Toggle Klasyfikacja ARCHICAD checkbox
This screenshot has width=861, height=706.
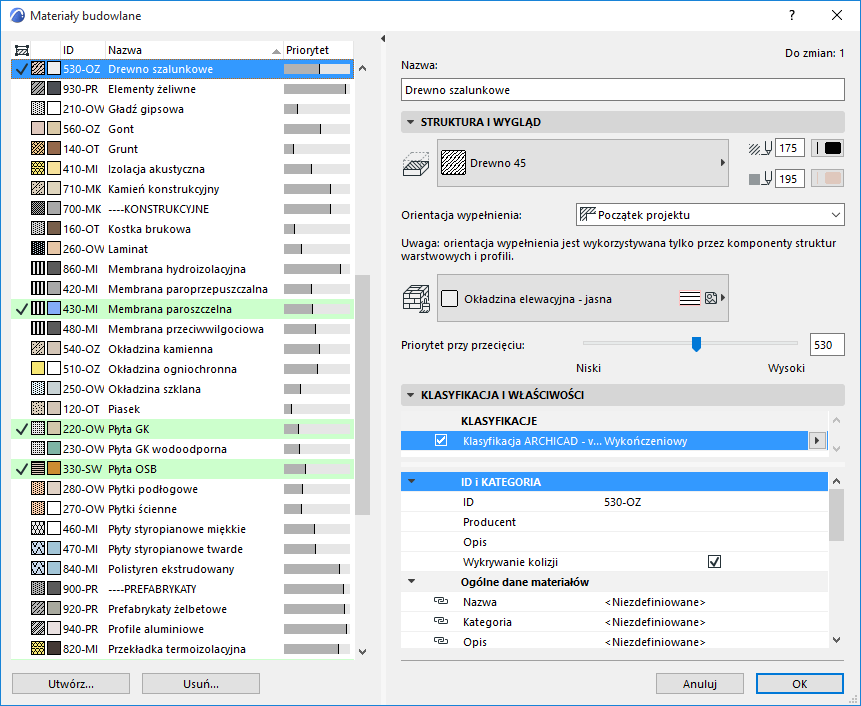pyautogui.click(x=440, y=440)
